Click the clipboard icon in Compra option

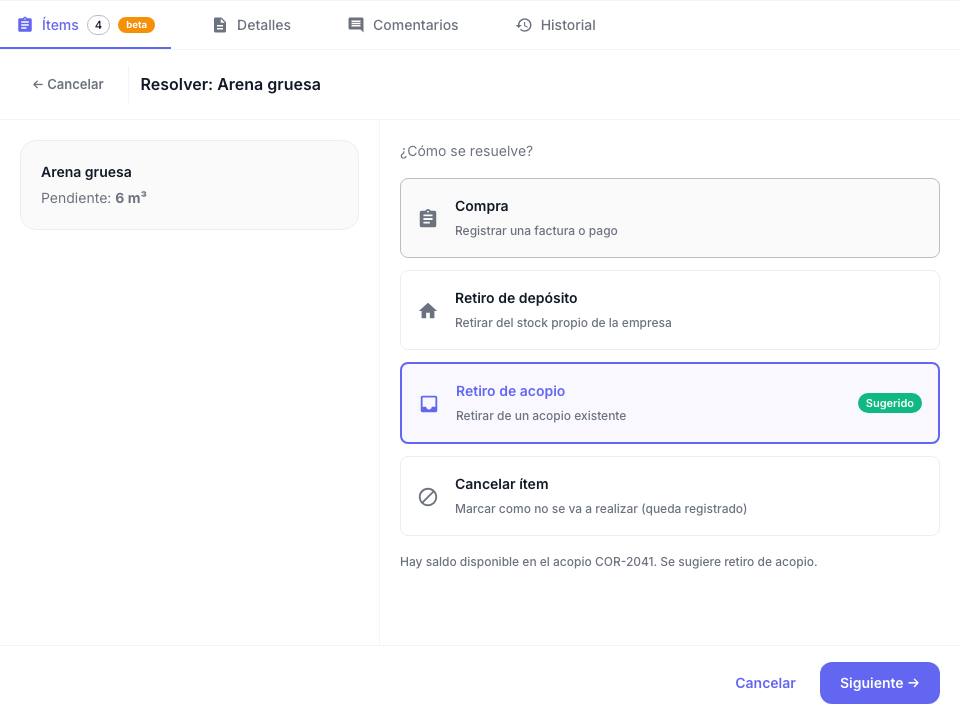[x=428, y=218]
